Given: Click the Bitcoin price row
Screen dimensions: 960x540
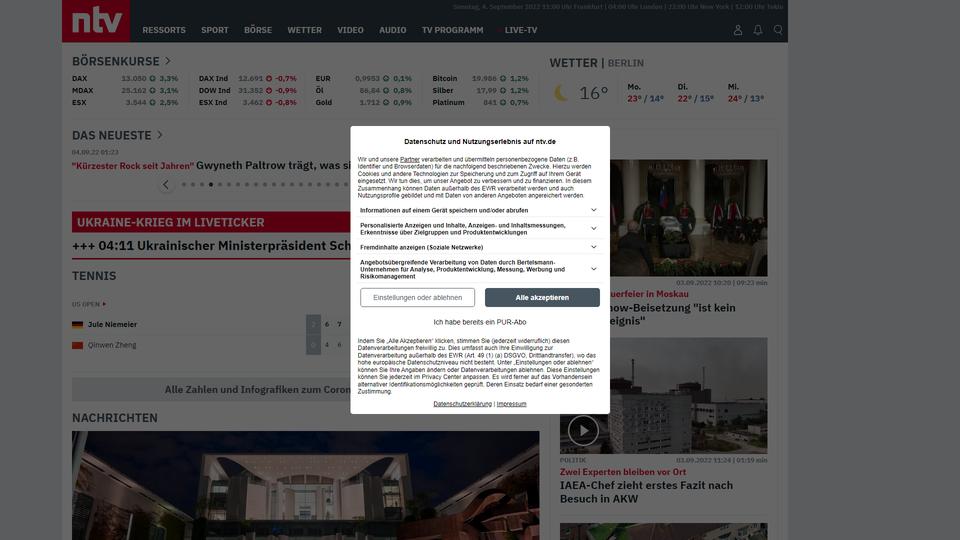Looking at the screenshot, I should pyautogui.click(x=480, y=78).
